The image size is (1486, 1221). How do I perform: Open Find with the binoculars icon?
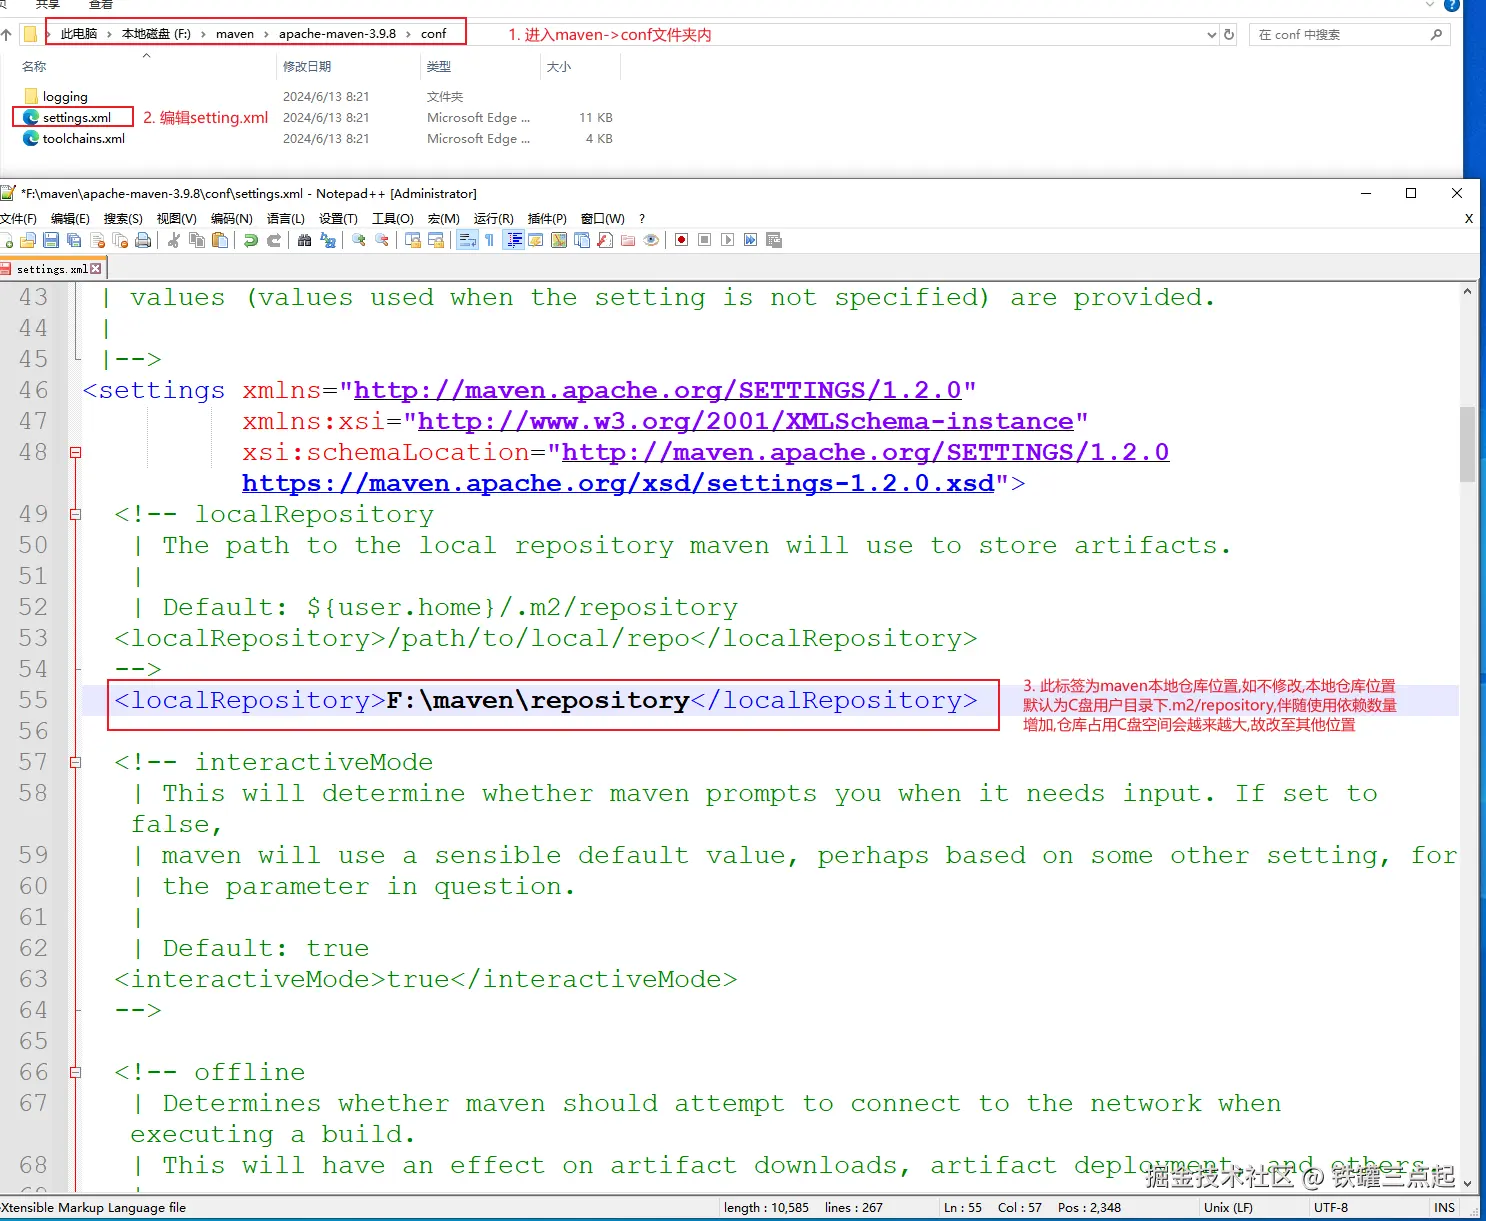(304, 240)
